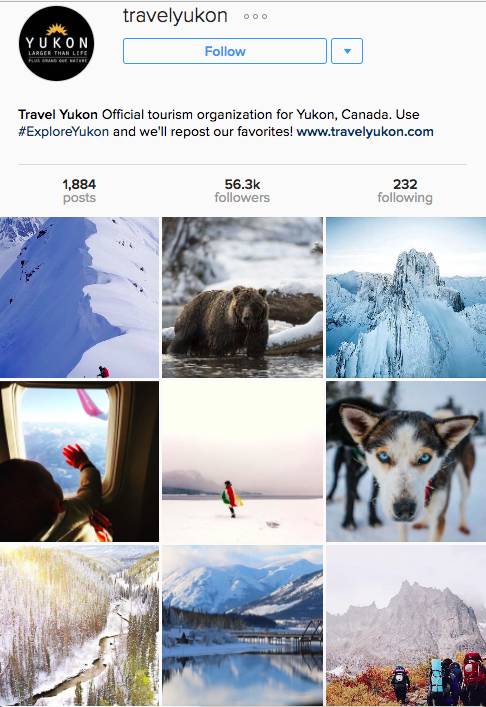486x707 pixels.
Task: Expand the suggested accounts dropdown arrow
Action: [347, 51]
